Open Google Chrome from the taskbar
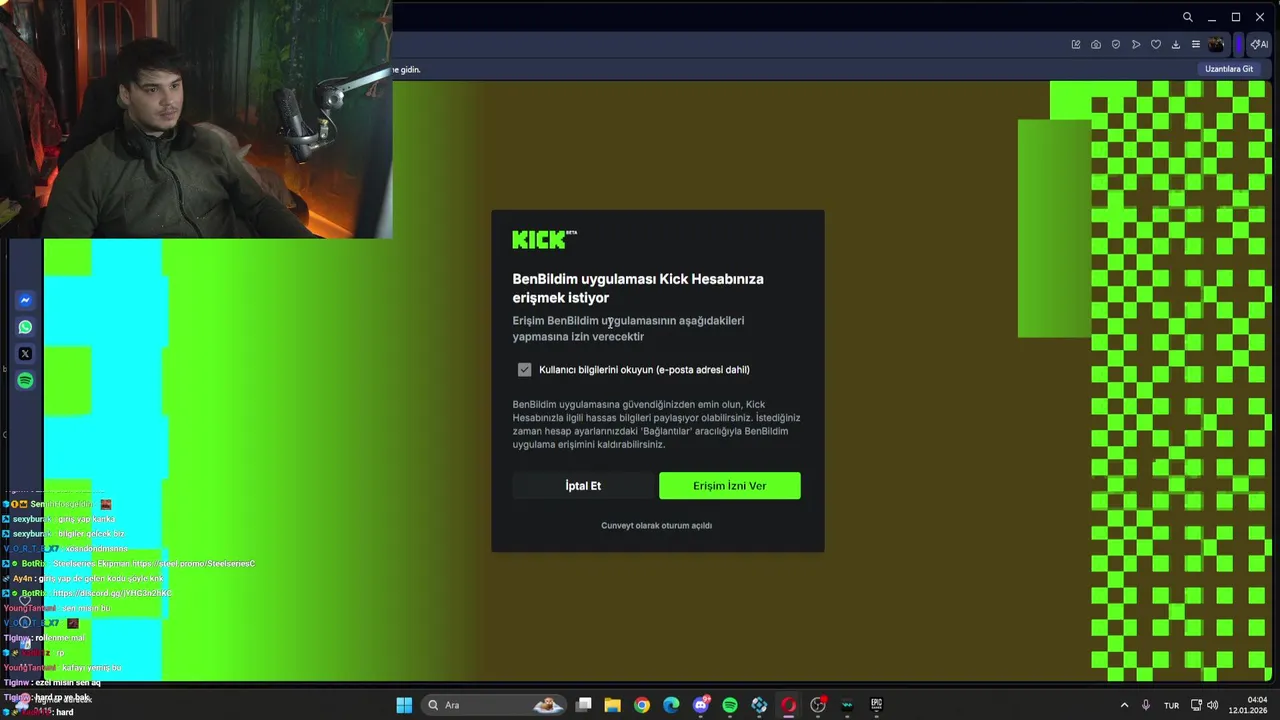 642,705
